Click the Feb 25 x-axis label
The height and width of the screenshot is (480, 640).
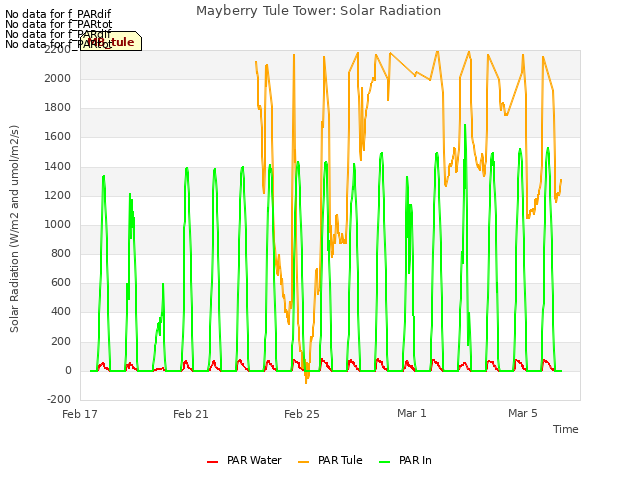click(x=302, y=414)
